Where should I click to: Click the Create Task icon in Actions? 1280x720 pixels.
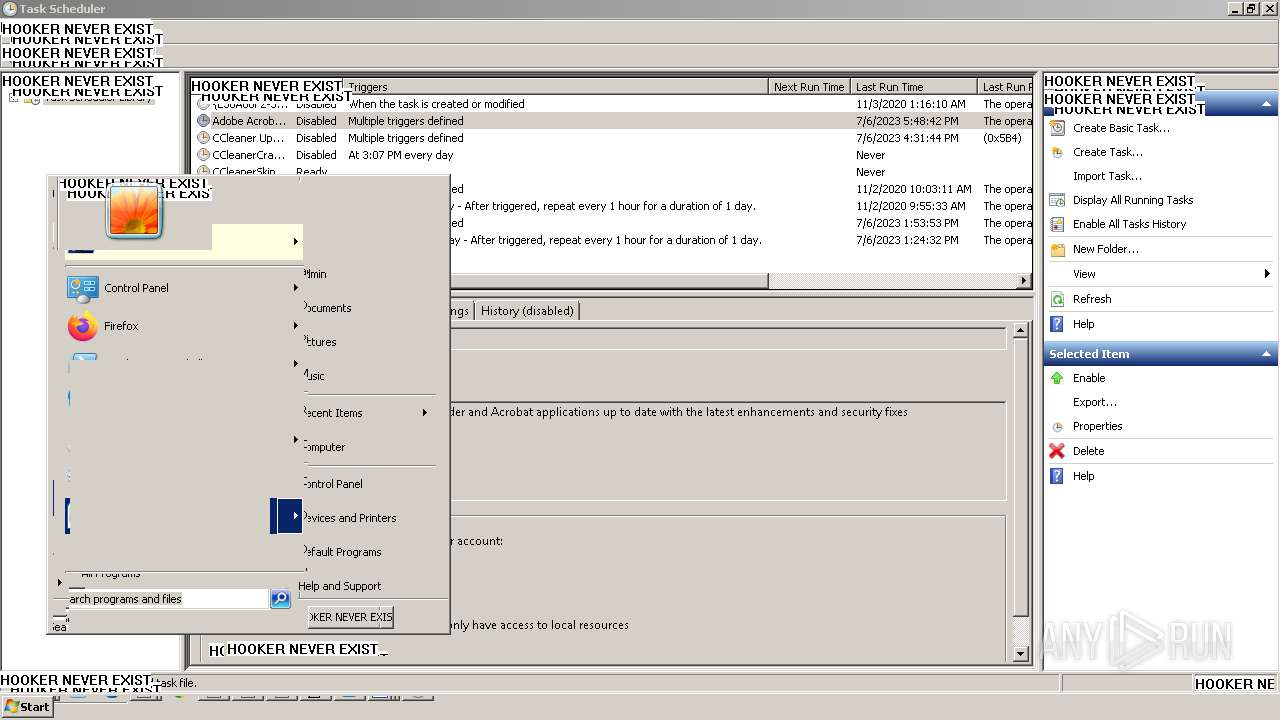1057,152
